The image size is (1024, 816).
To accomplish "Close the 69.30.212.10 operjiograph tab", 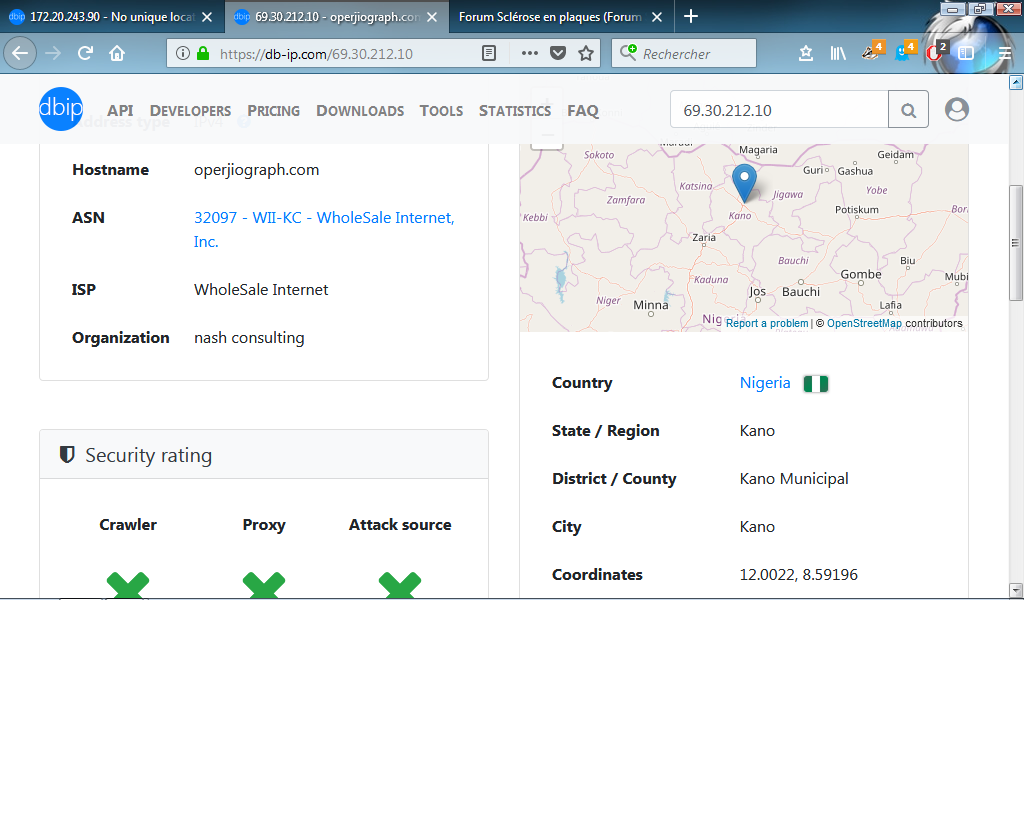I will pos(432,17).
